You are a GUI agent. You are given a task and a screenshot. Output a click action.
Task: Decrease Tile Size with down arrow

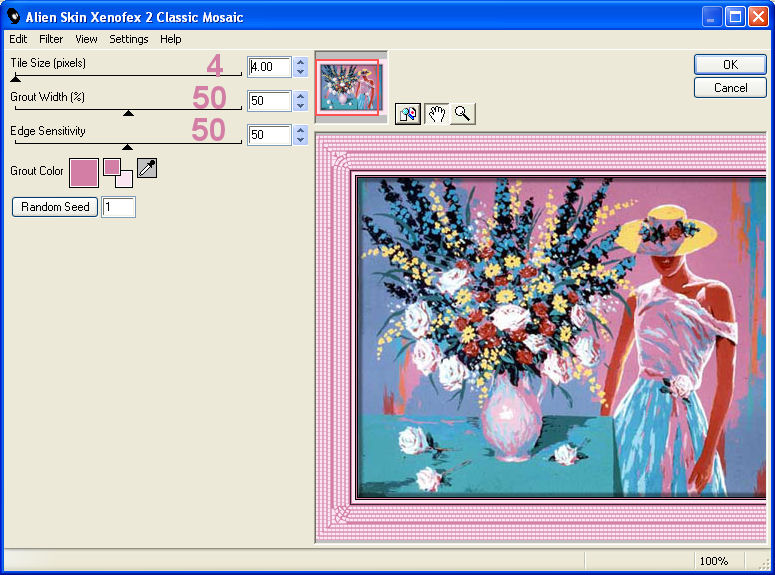301,72
